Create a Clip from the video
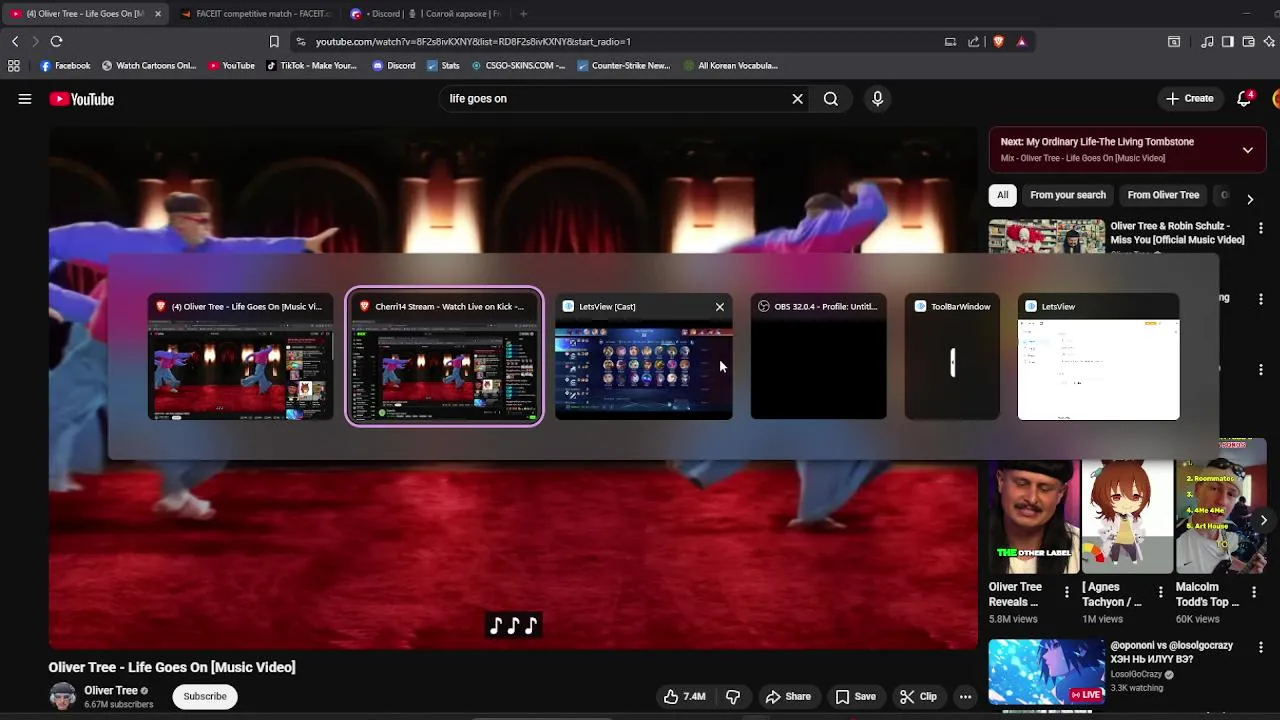Screen dimensions: 1280x720 917,697
